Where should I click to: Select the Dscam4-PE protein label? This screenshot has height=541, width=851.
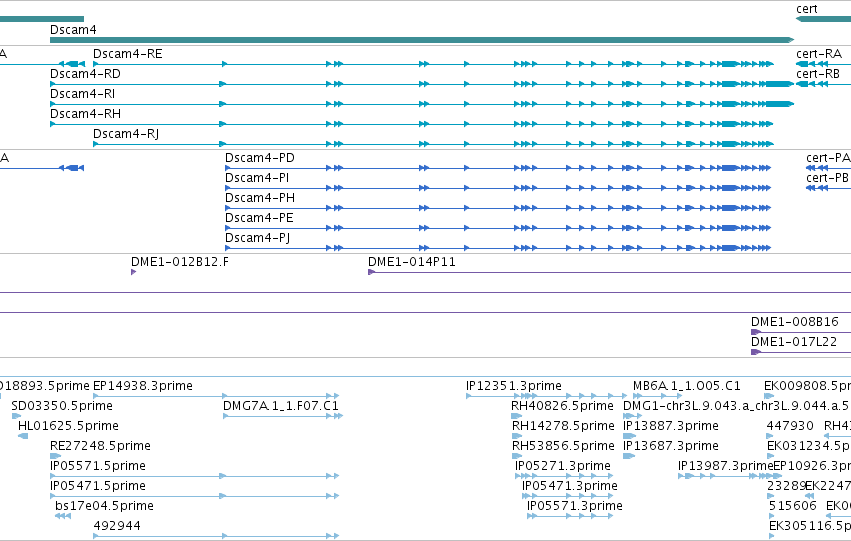click(259, 218)
